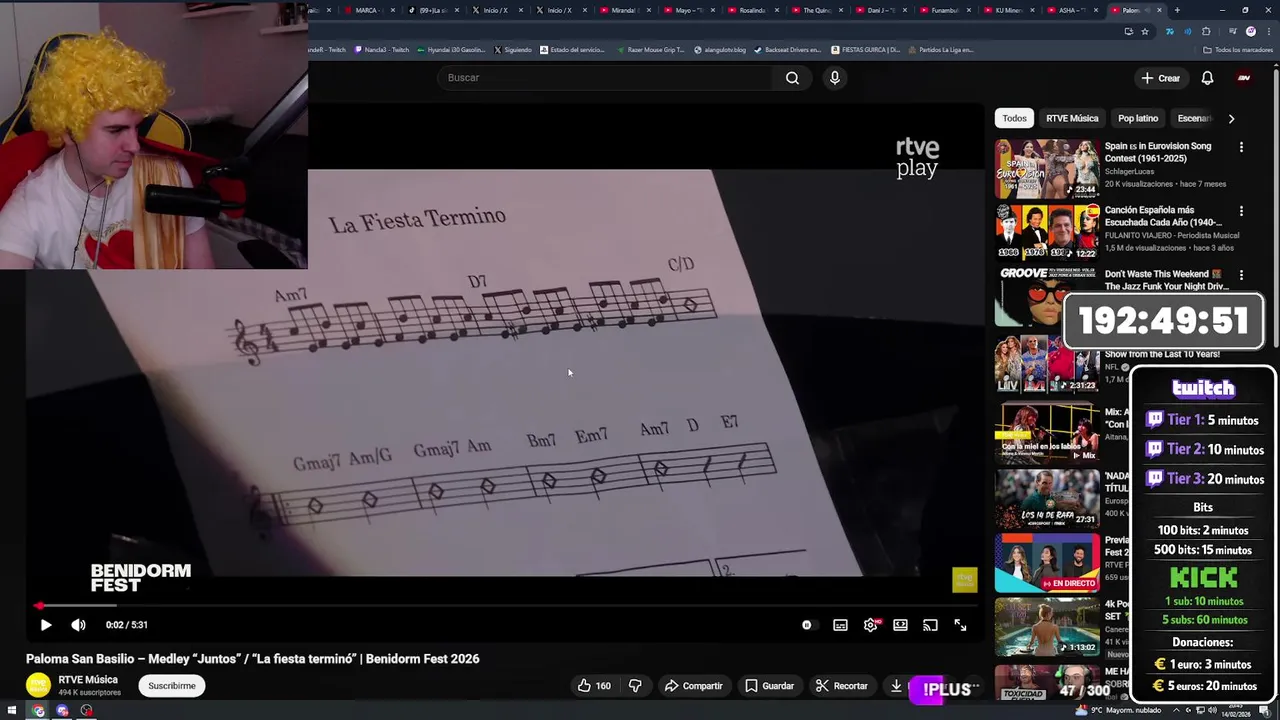Open alangulotv.blog bookmark
1280x720 pixels.
(x=720, y=50)
